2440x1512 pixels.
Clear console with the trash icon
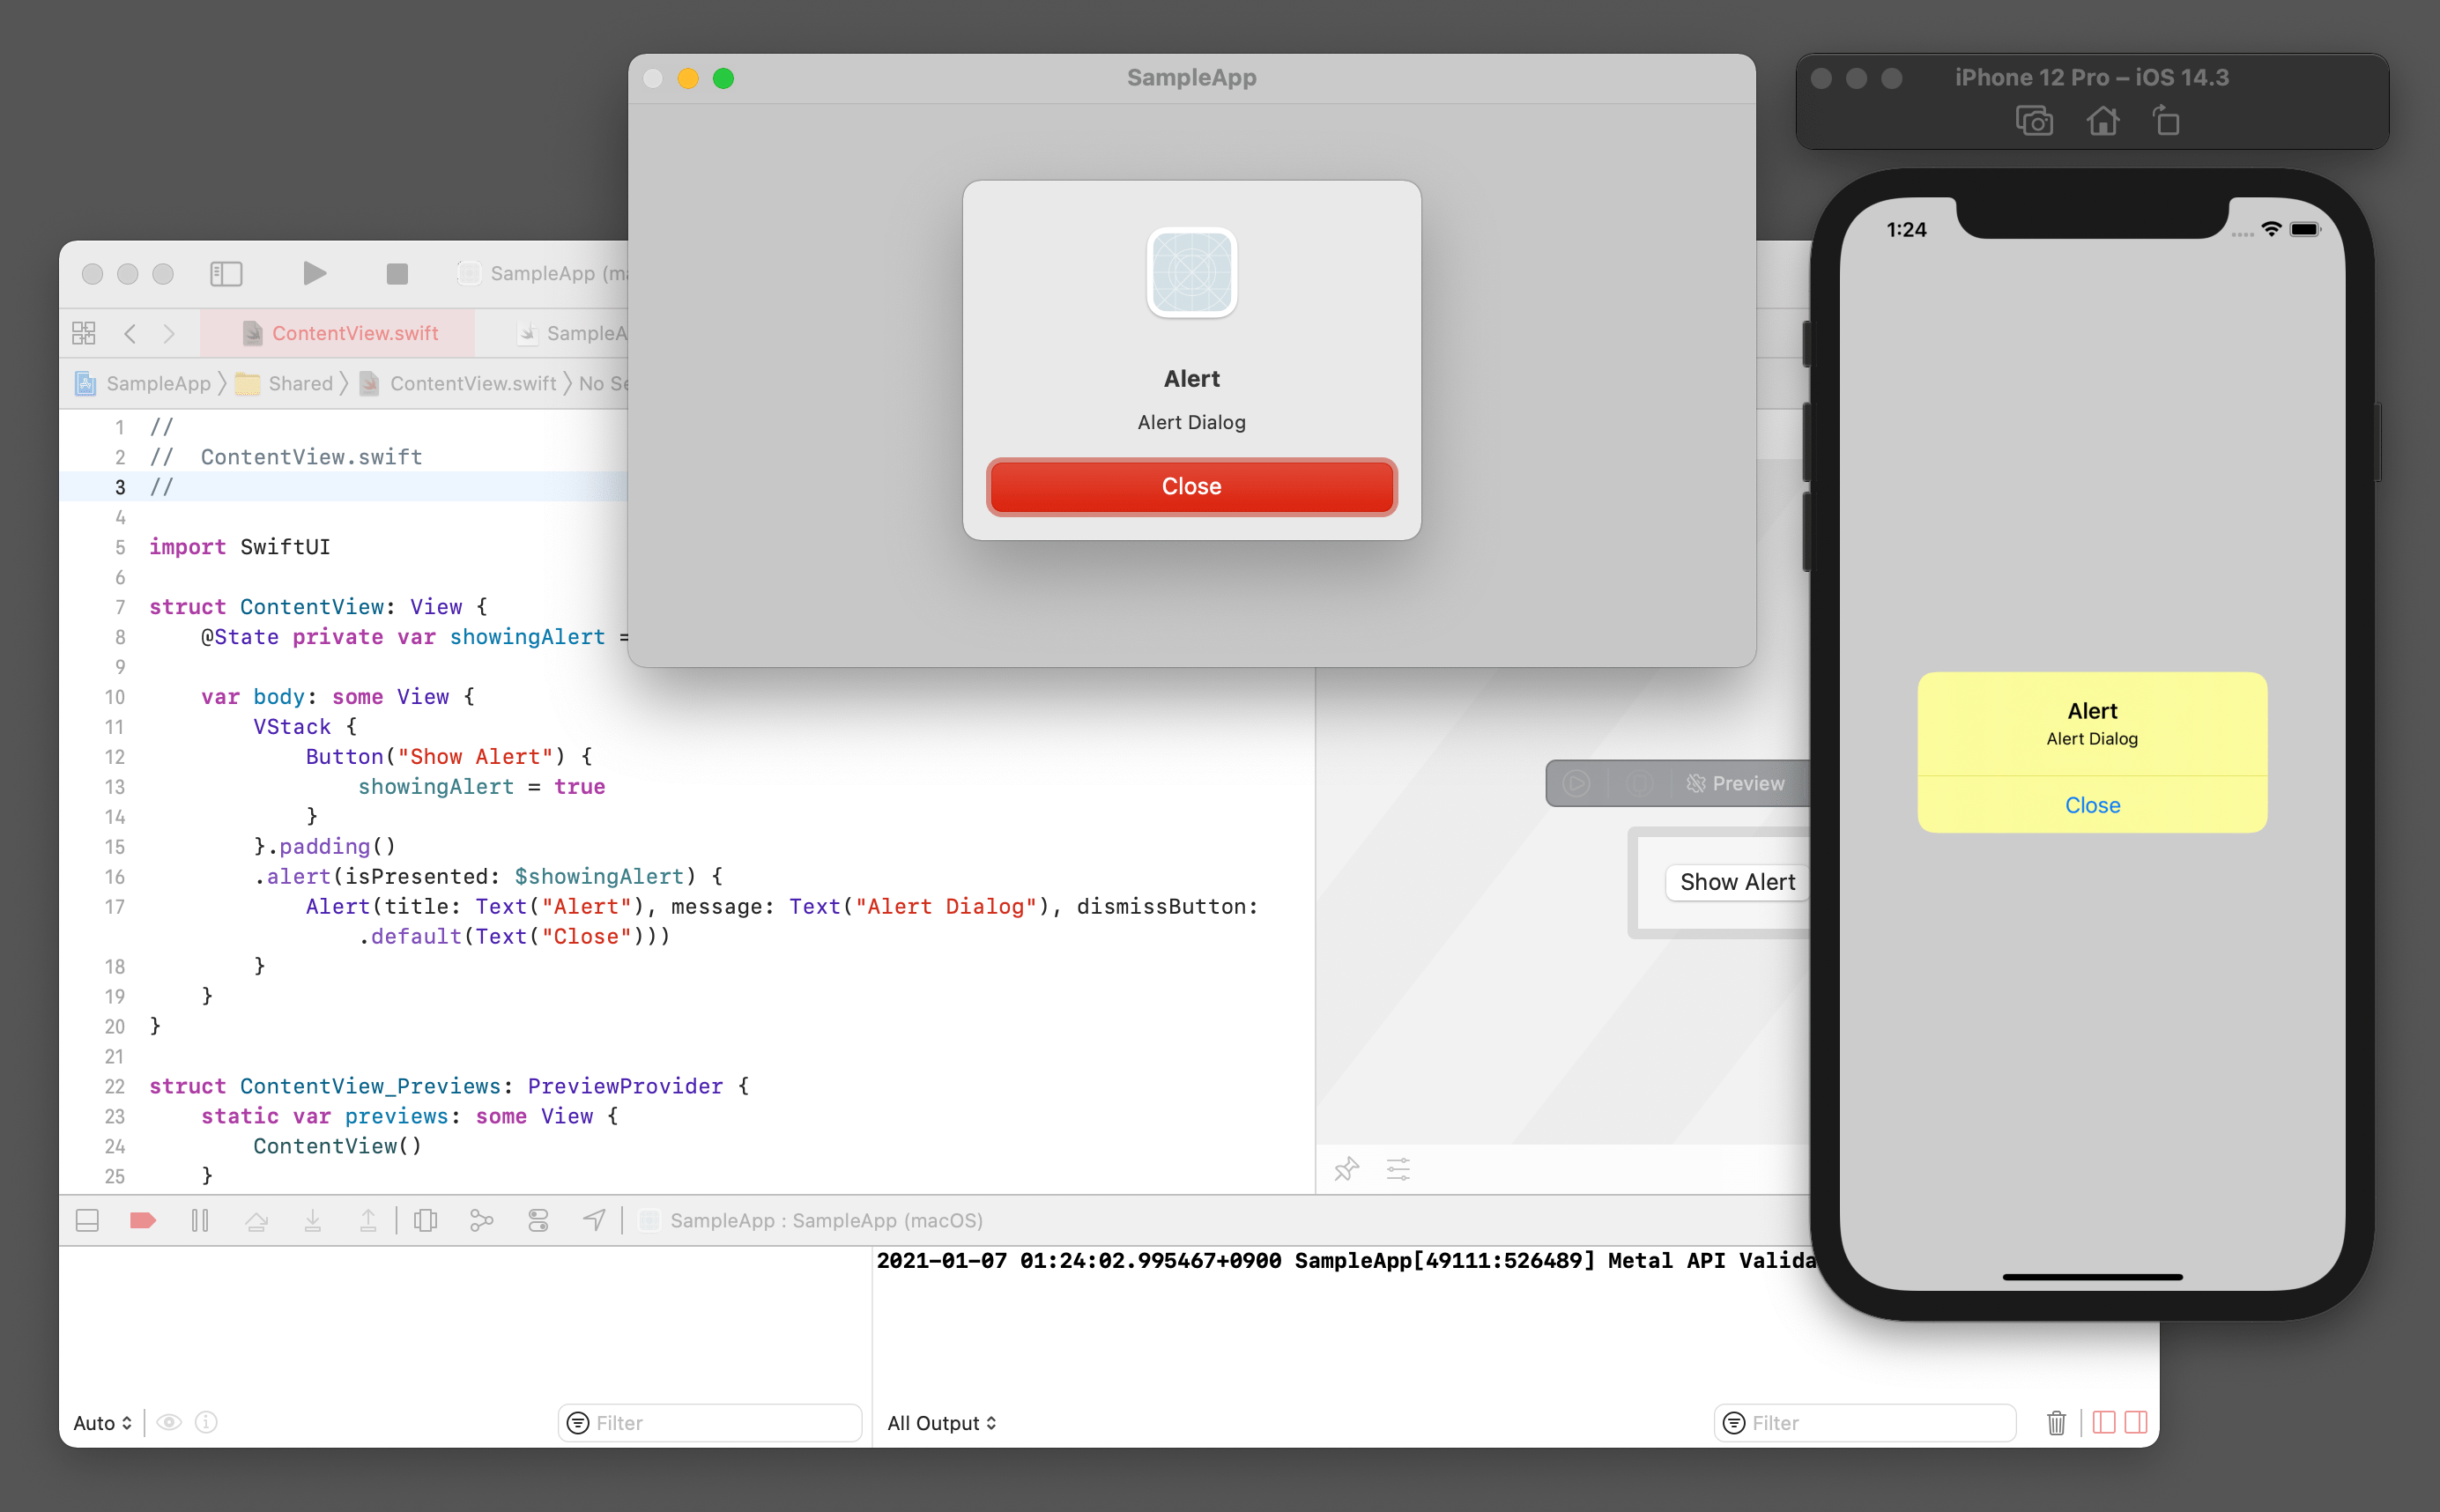coord(2056,1422)
